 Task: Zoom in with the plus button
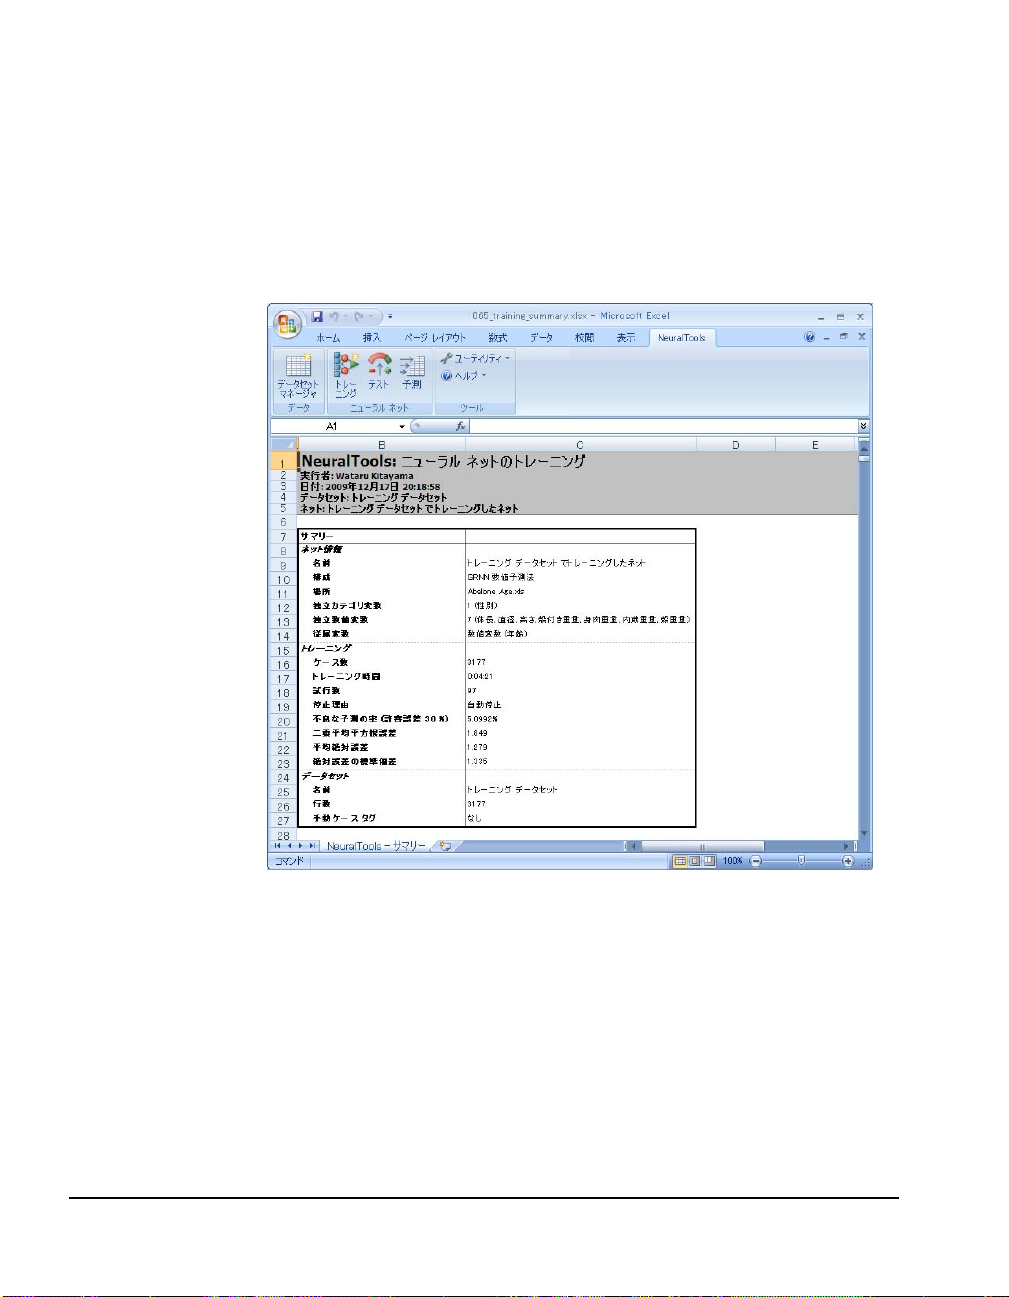(x=848, y=861)
